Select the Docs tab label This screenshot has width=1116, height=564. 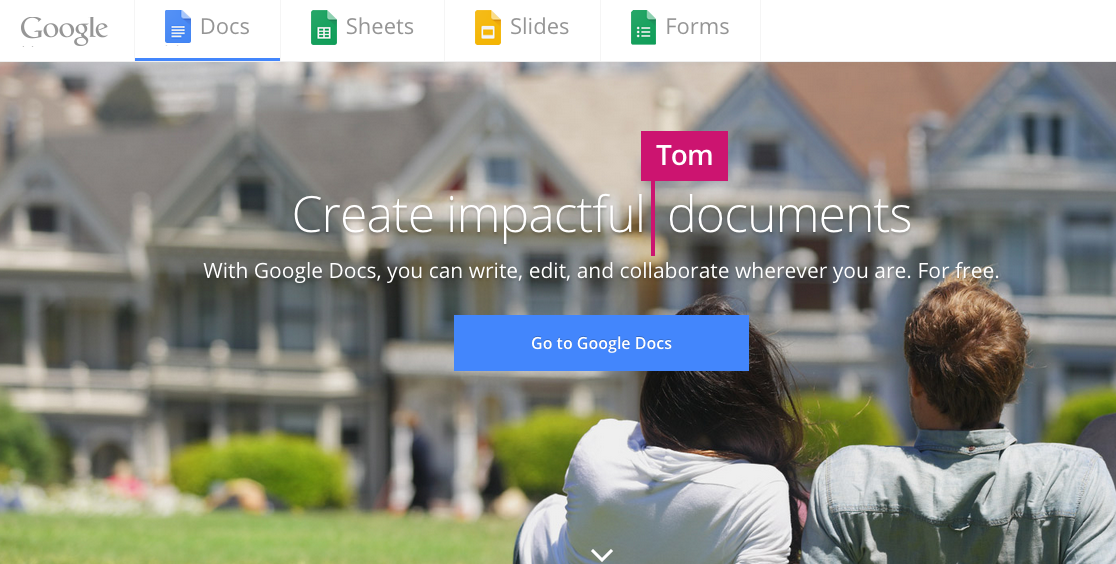tap(225, 26)
